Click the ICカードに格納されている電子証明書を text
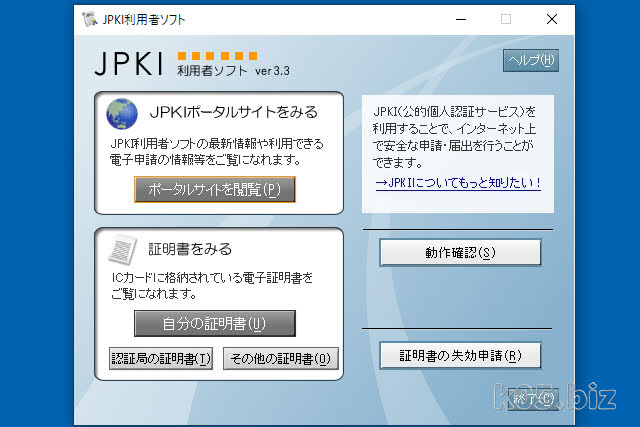The height and width of the screenshot is (427, 640). coord(212,278)
